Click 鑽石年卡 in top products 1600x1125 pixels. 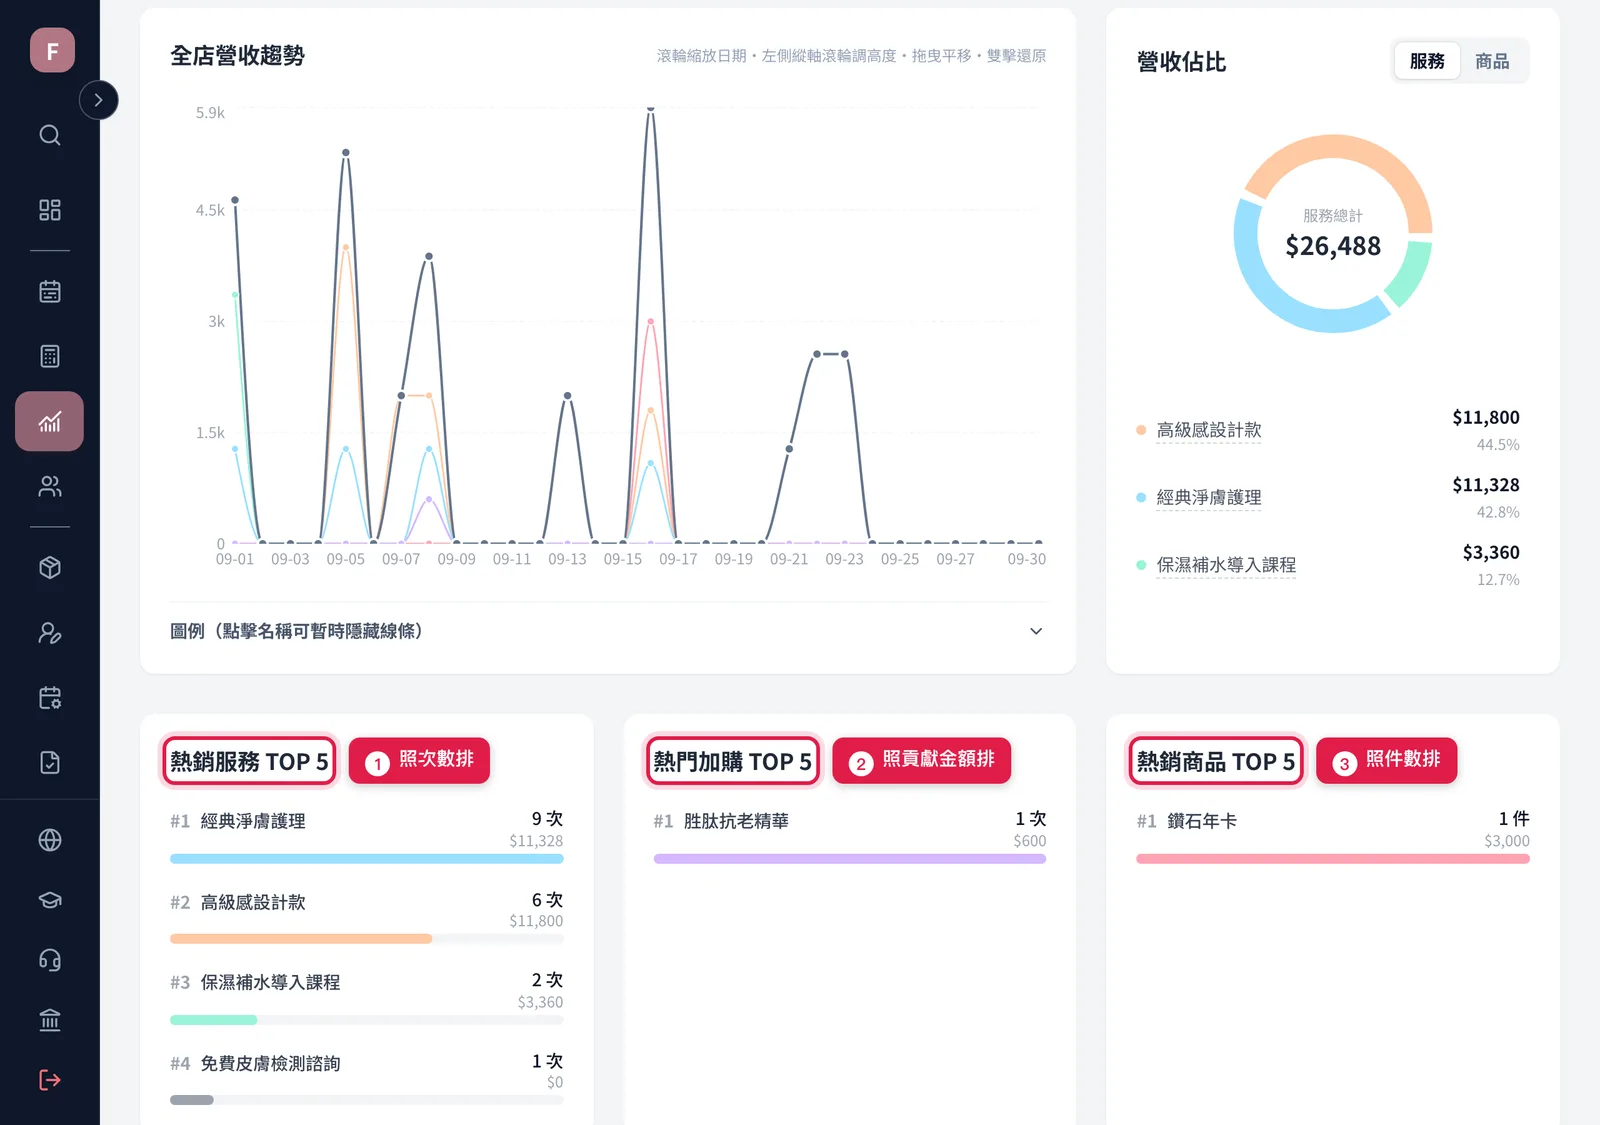[1202, 821]
